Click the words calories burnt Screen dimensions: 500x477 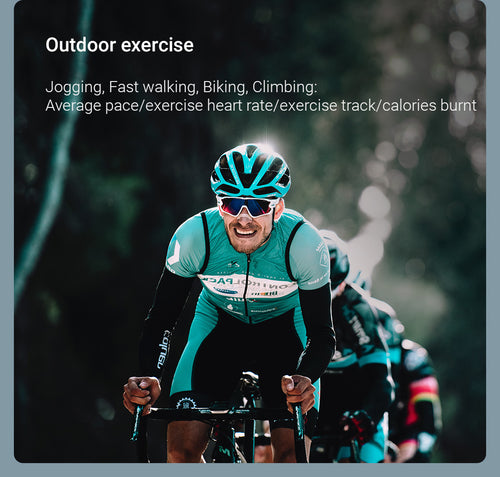pos(429,106)
